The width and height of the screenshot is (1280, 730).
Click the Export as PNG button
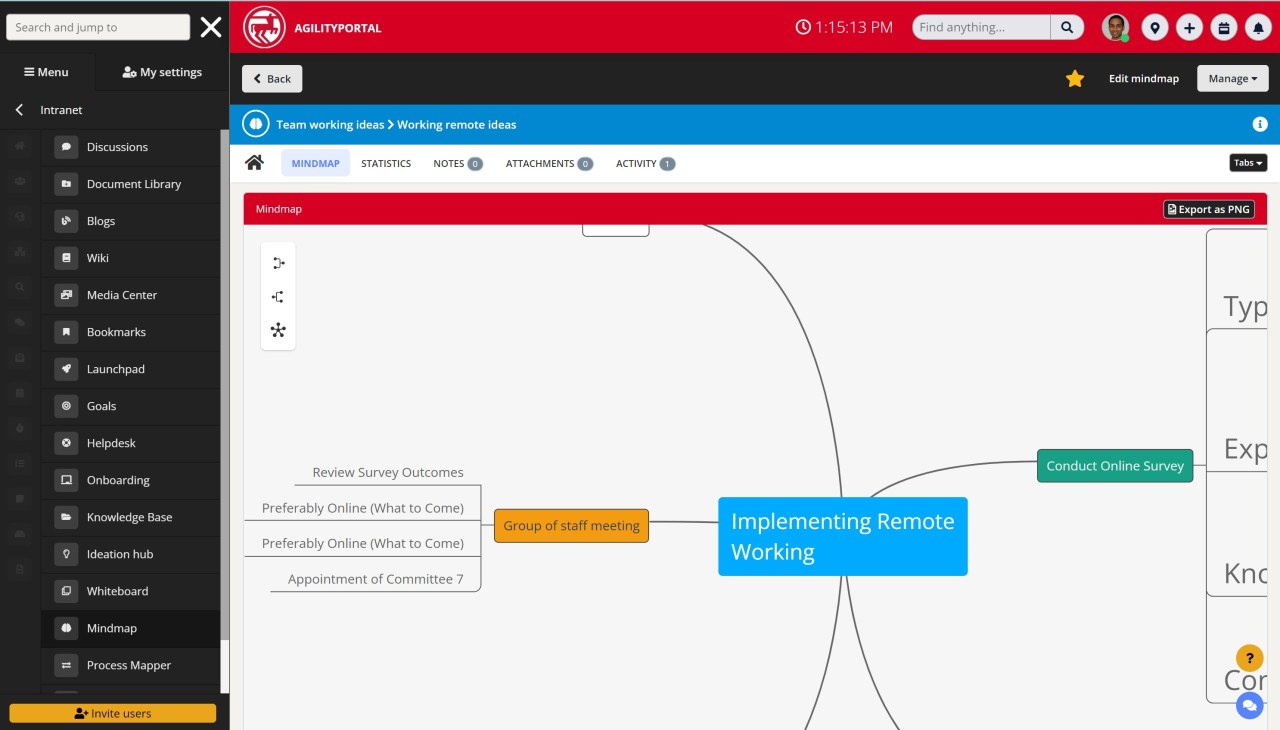(x=1208, y=209)
